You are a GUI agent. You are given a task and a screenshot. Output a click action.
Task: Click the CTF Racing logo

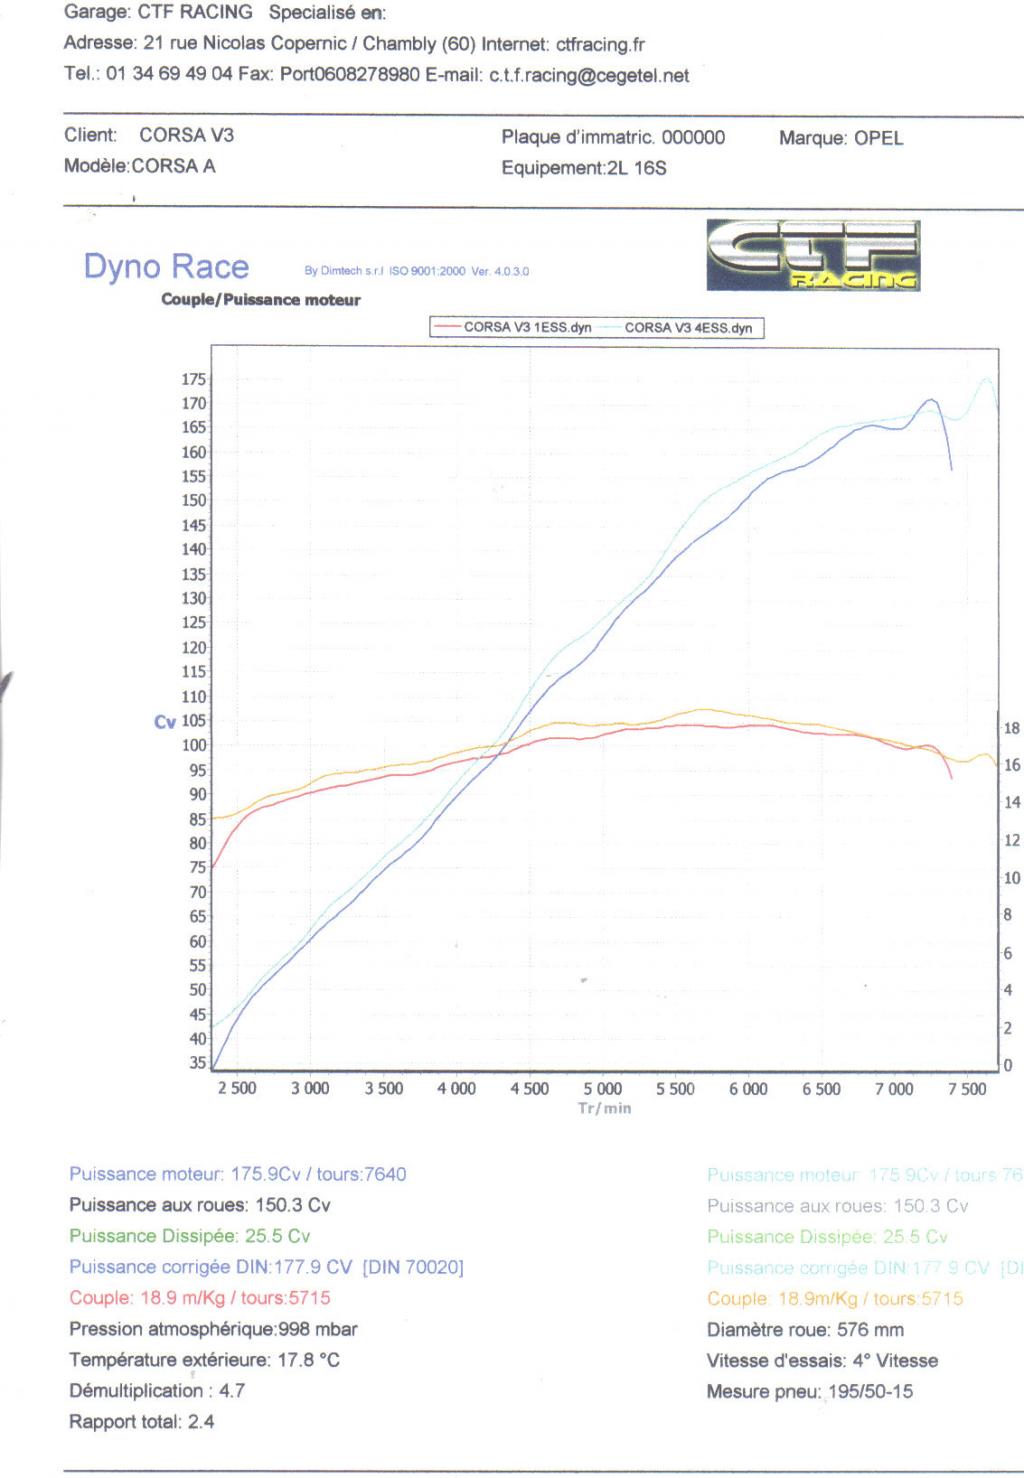click(x=813, y=255)
